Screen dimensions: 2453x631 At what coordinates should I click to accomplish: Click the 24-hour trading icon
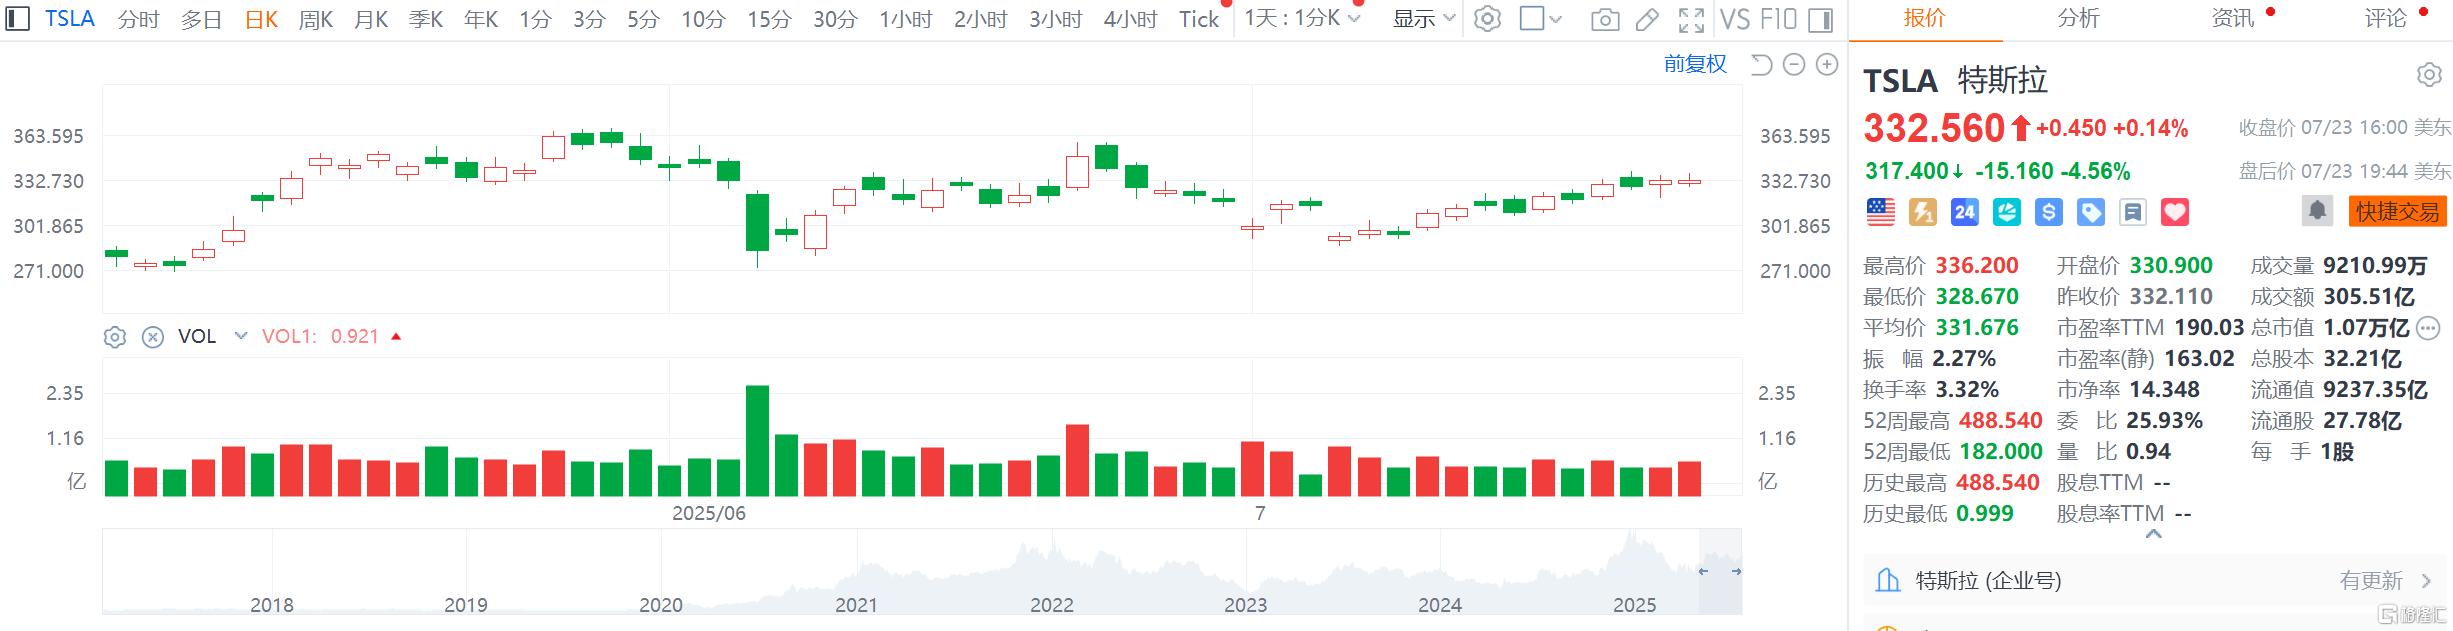pyautogui.click(x=1965, y=212)
